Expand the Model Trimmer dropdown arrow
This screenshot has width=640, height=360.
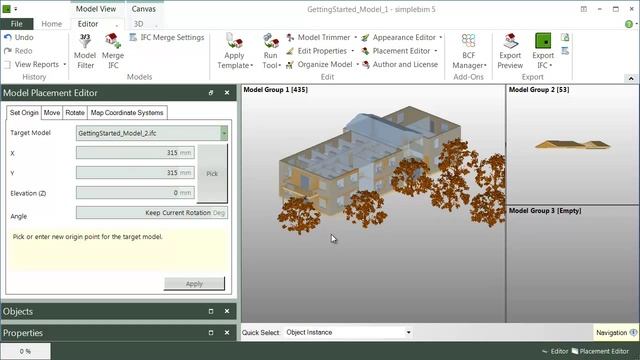[356, 37]
